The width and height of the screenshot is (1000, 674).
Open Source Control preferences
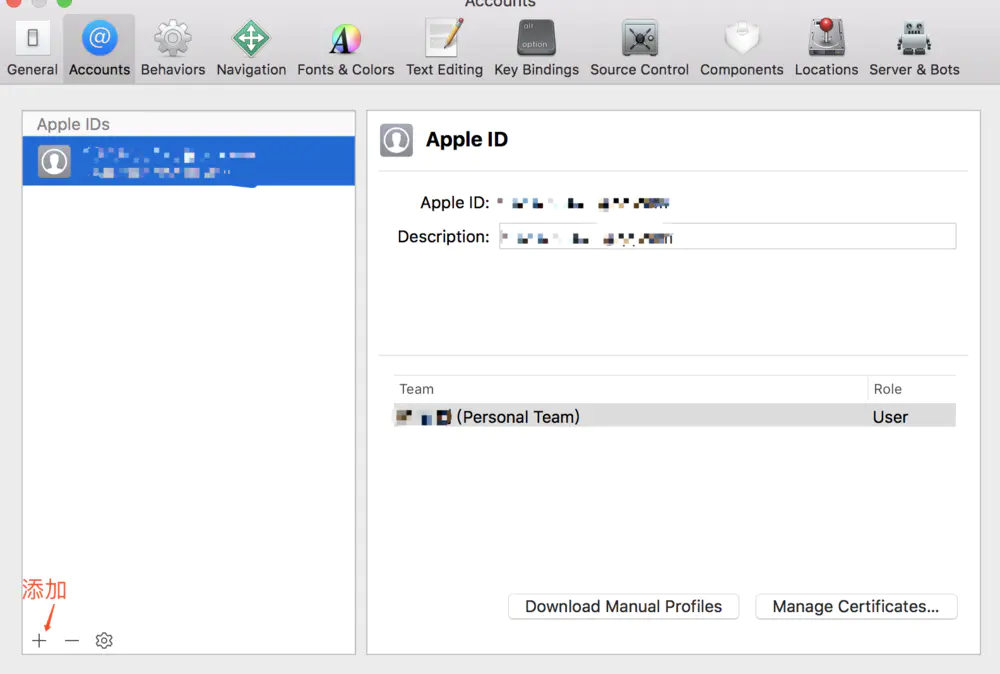[x=639, y=49]
